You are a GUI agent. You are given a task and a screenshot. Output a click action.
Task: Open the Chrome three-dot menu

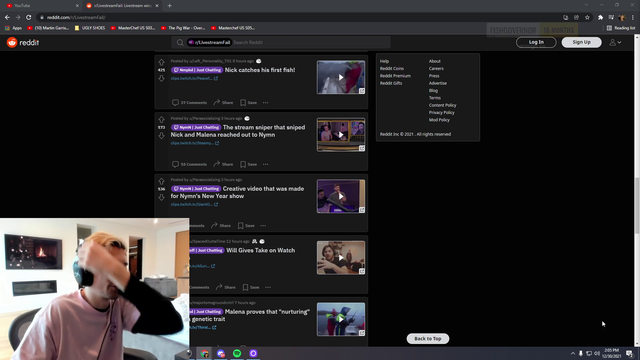[633, 18]
